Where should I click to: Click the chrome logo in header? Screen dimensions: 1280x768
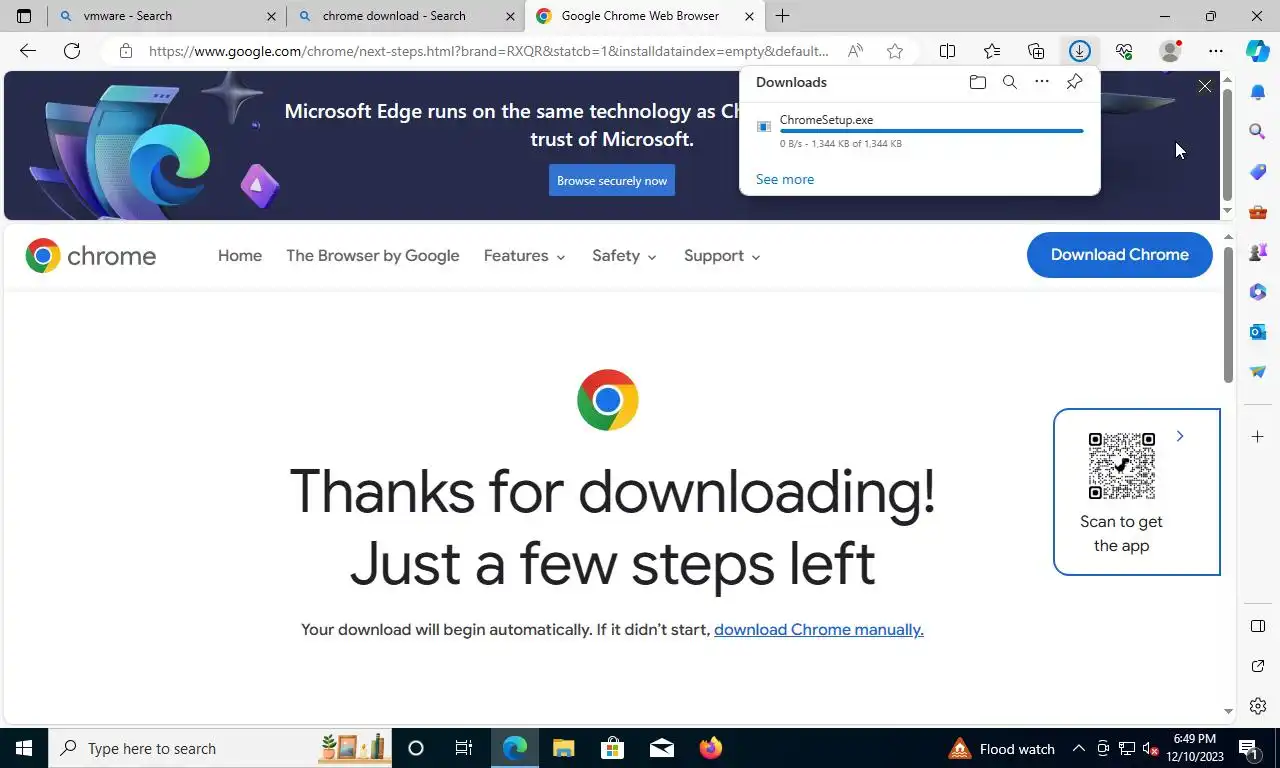[x=91, y=255]
